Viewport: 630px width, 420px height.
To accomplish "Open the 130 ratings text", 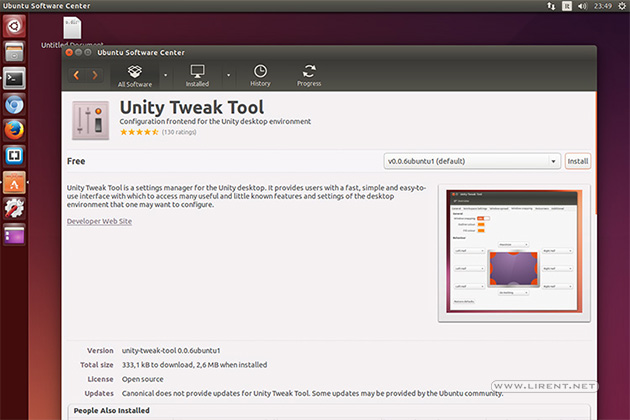I will [x=179, y=132].
